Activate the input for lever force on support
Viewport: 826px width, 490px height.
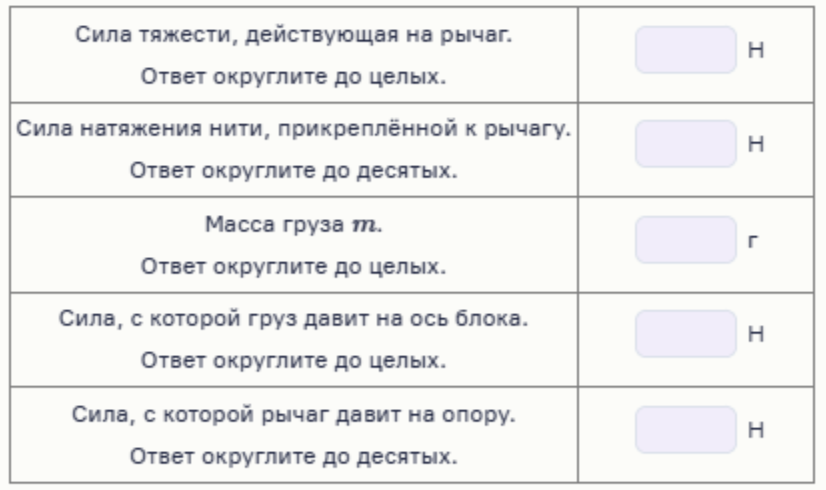[x=686, y=430]
